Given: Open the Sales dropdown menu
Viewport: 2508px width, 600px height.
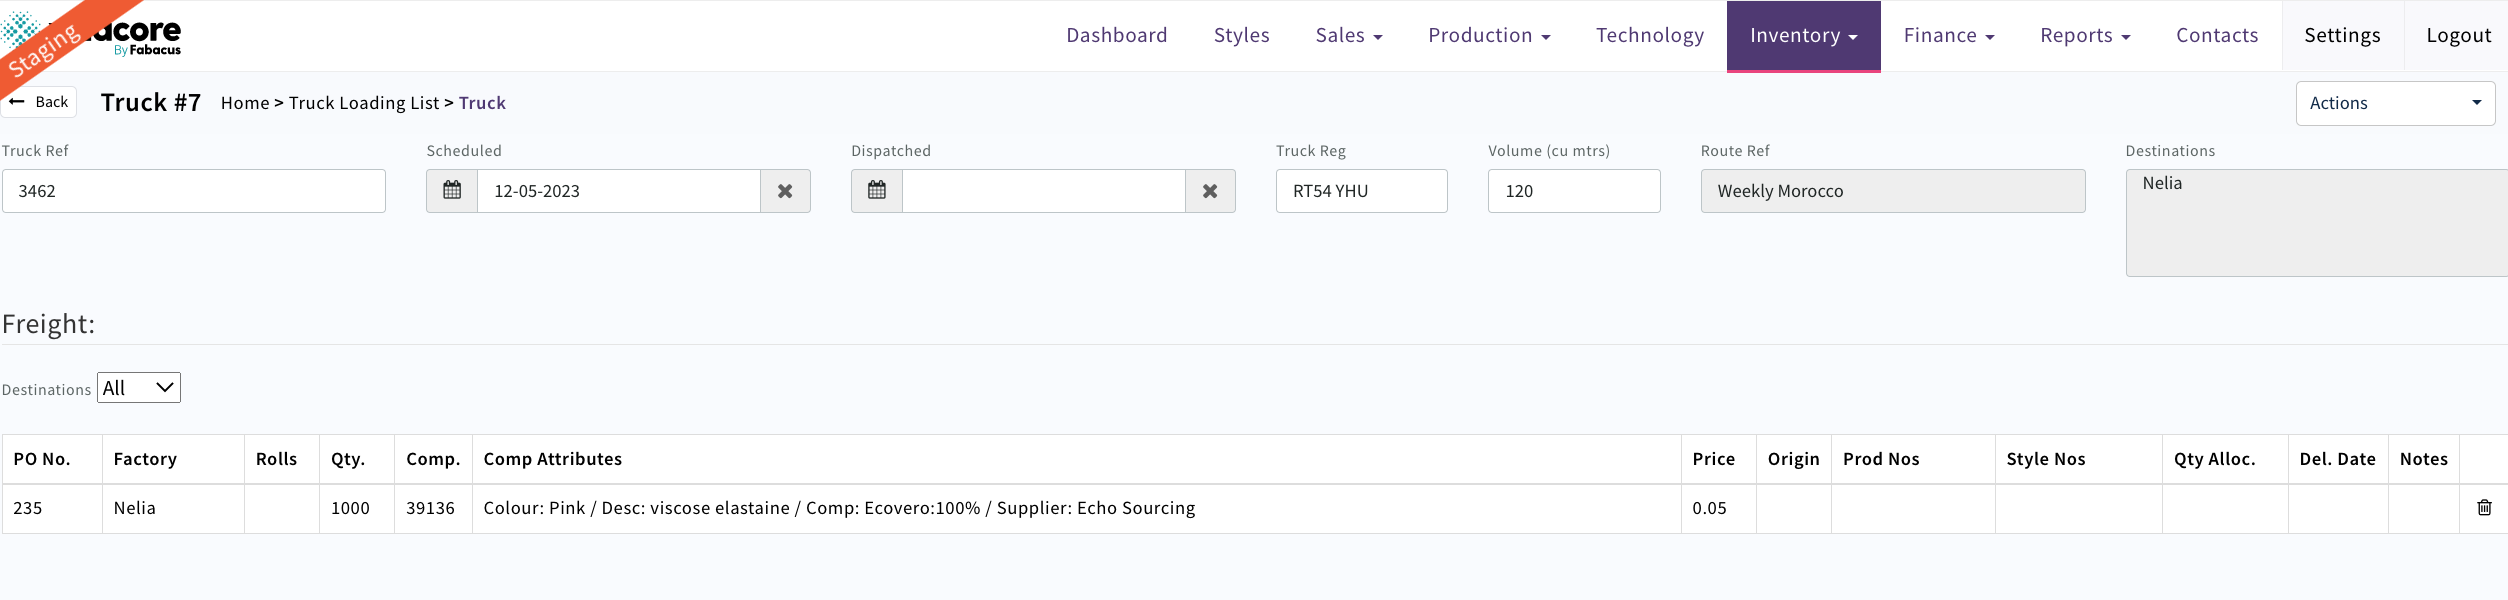Looking at the screenshot, I should tap(1348, 36).
